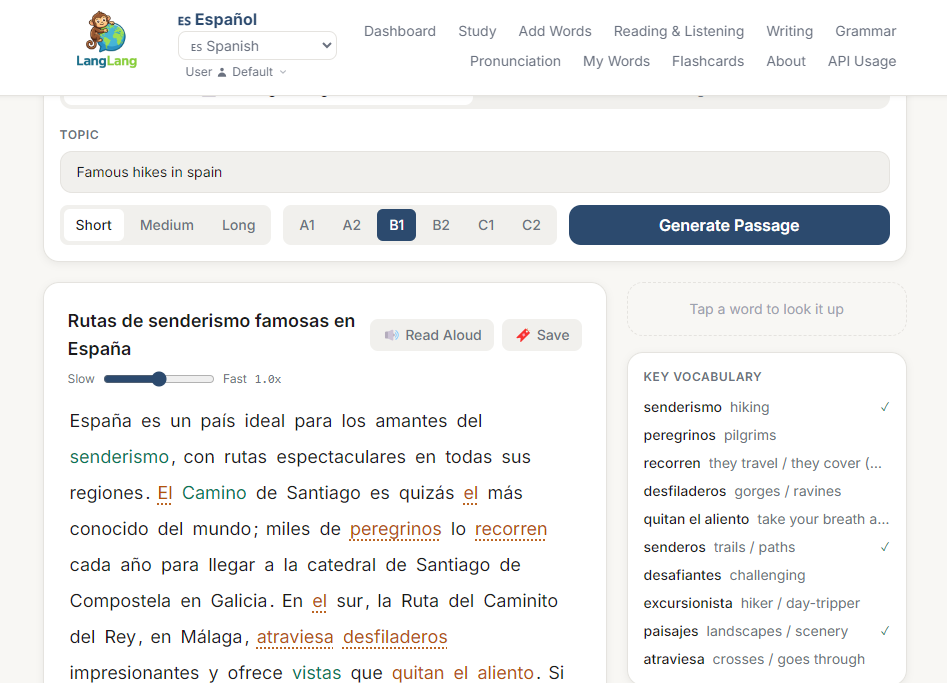This screenshot has width=947, height=683.
Task: Select Long passage length
Action: coord(239,225)
